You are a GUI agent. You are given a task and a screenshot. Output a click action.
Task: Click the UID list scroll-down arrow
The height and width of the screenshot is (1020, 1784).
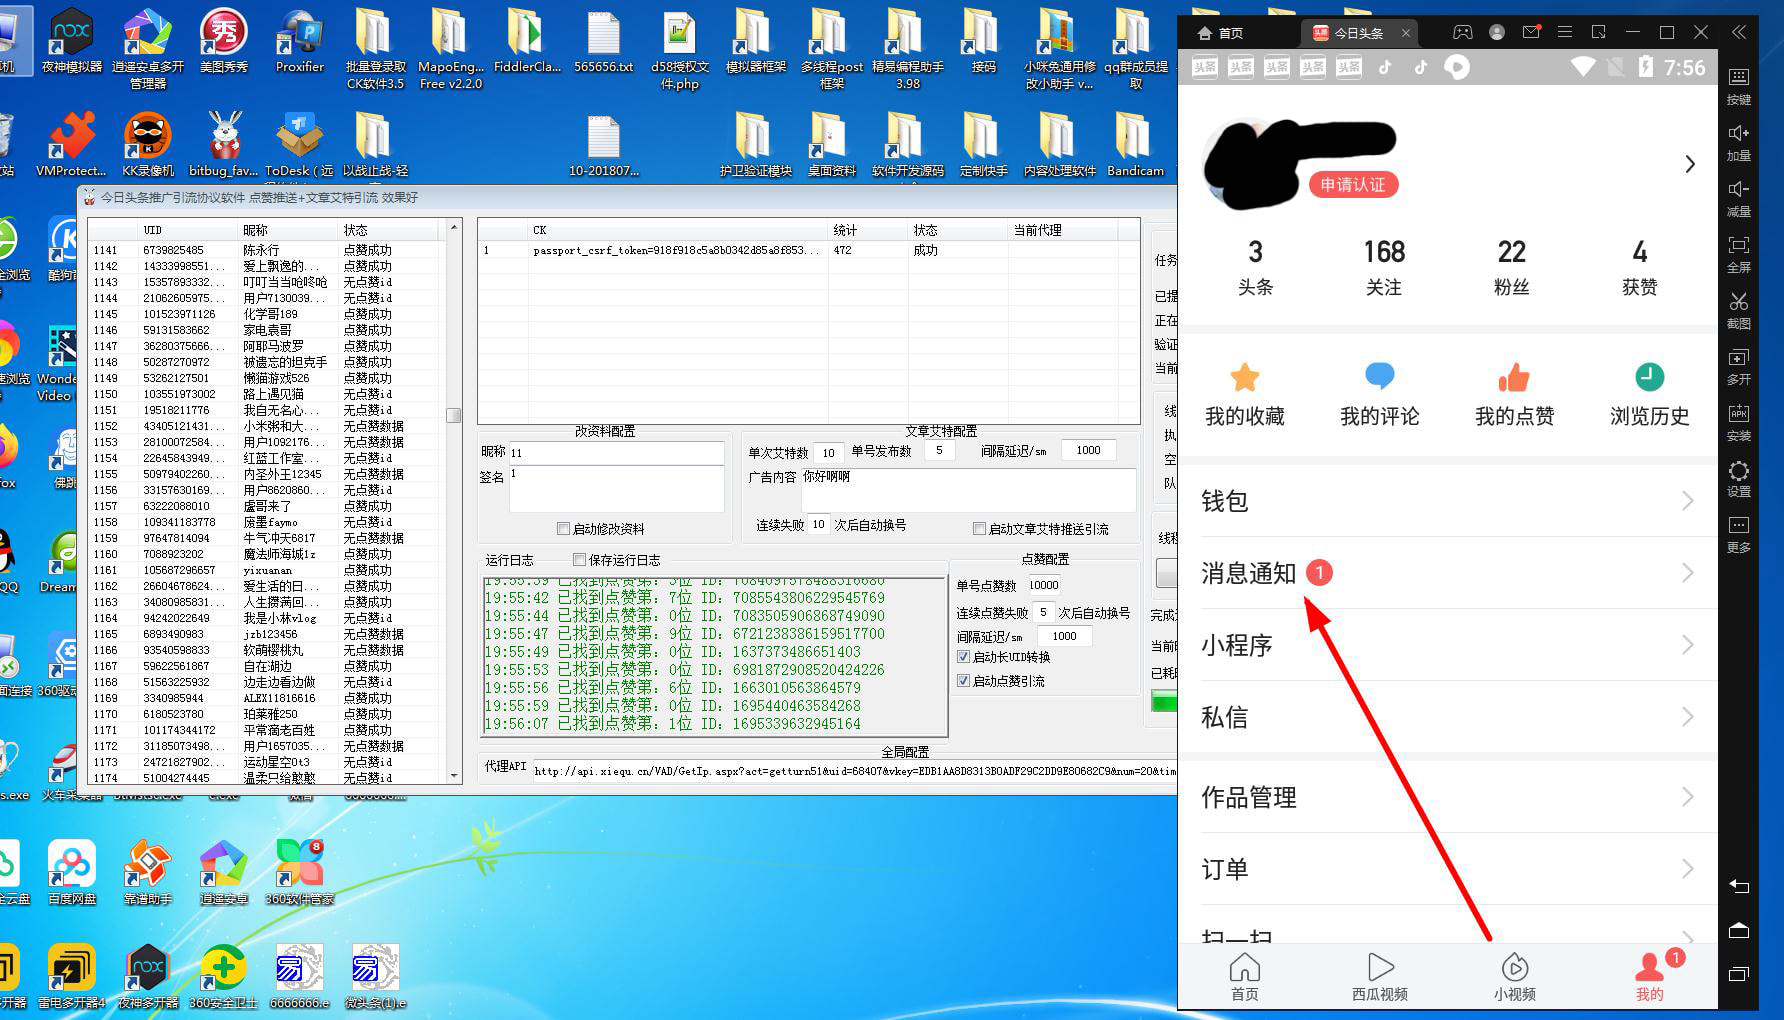click(454, 776)
